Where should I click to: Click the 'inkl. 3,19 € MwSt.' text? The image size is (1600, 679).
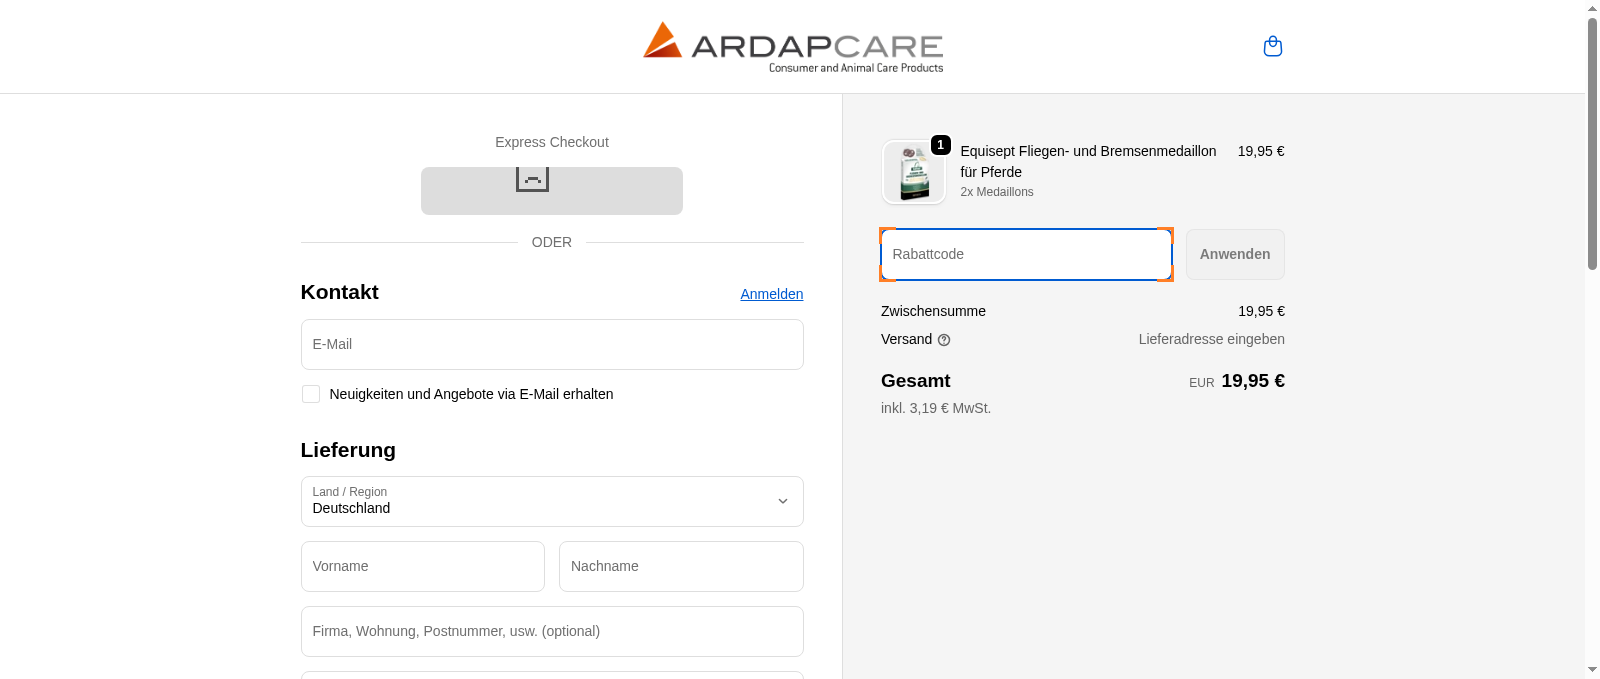click(x=936, y=408)
